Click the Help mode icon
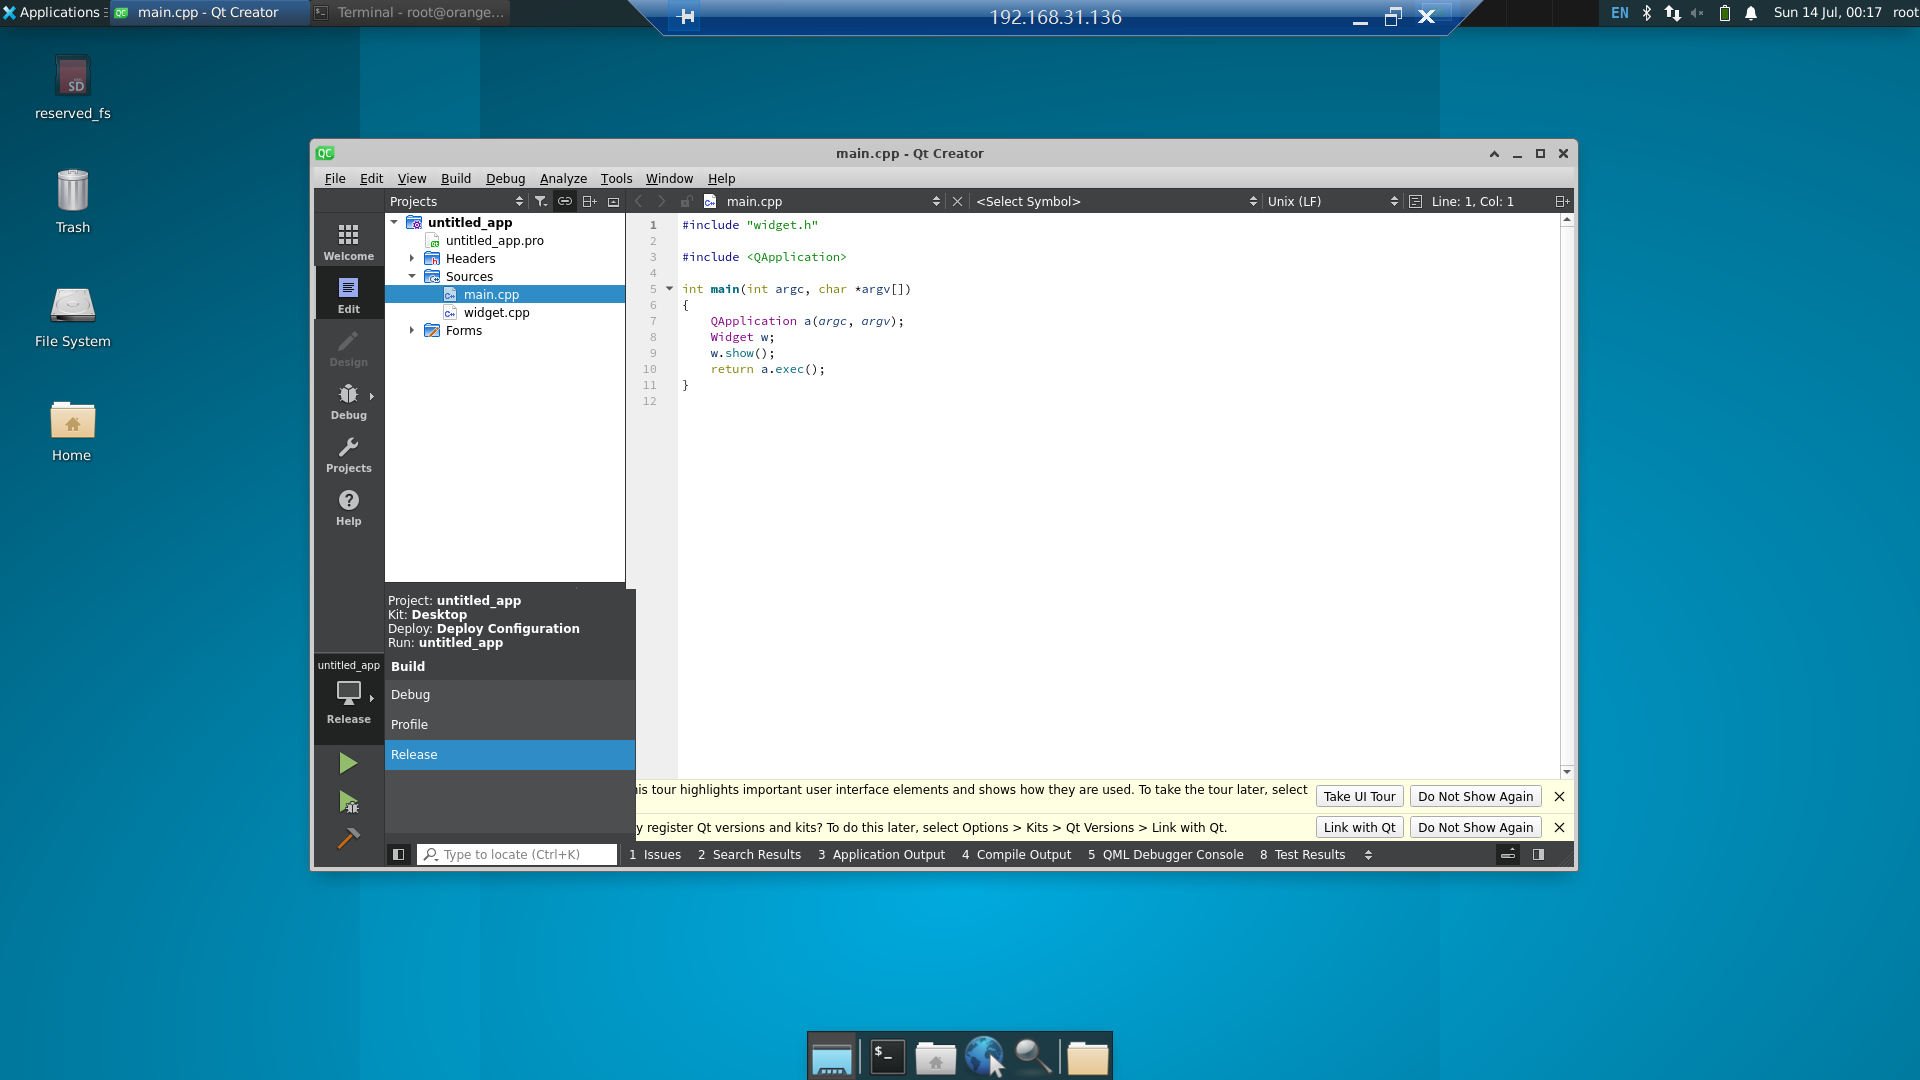 click(348, 506)
